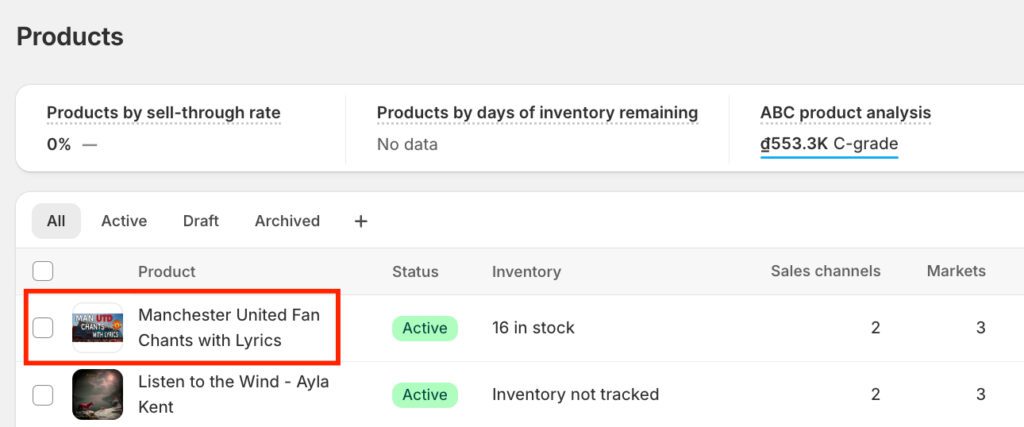This screenshot has width=1024, height=427.
Task: Open the ABC product analysis report
Action: click(x=845, y=113)
